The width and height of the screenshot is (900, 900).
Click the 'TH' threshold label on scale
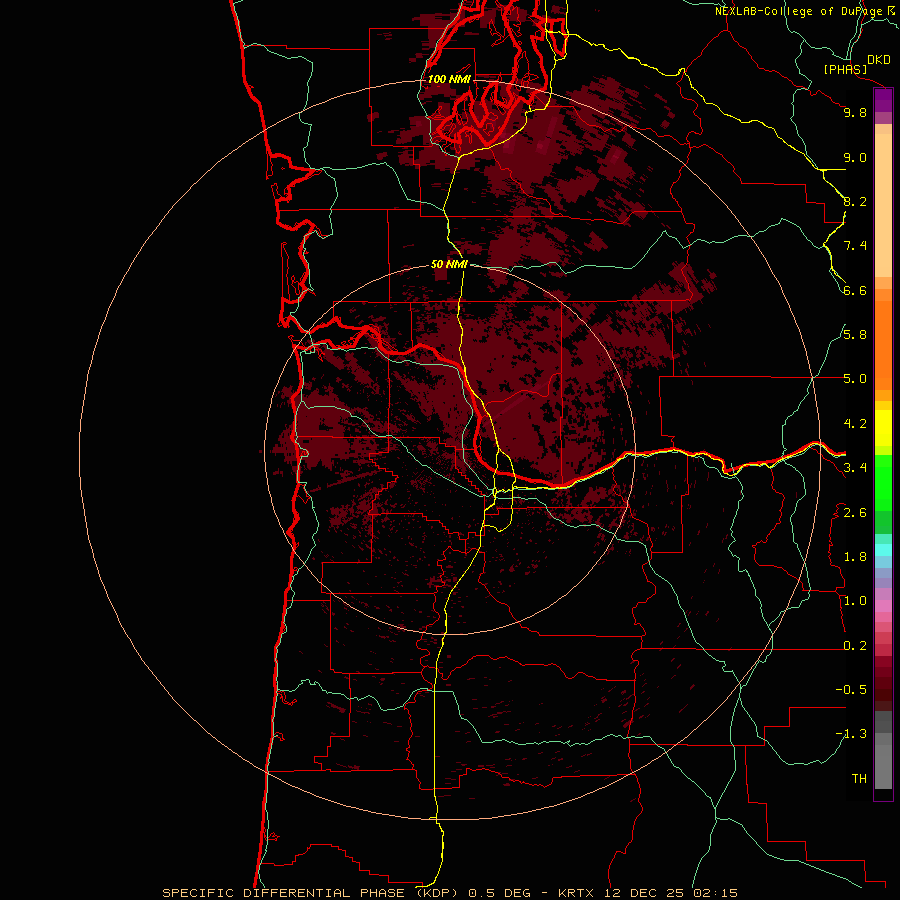click(x=859, y=779)
